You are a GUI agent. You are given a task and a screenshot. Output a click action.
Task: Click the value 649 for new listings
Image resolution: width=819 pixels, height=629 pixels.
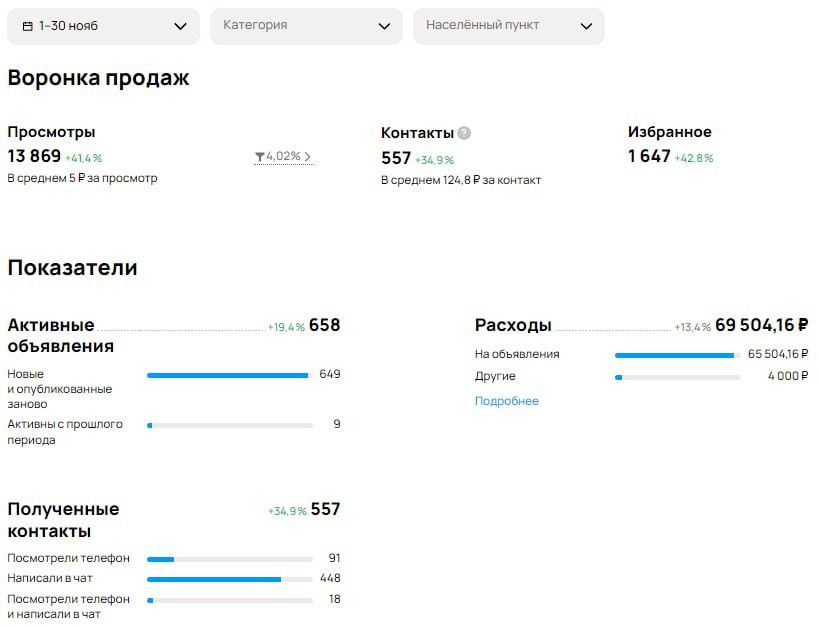[x=330, y=374]
